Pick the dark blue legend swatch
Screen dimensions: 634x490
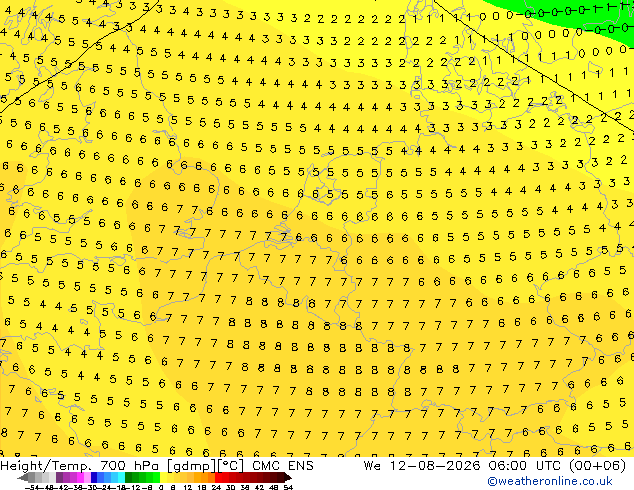click(94, 477)
